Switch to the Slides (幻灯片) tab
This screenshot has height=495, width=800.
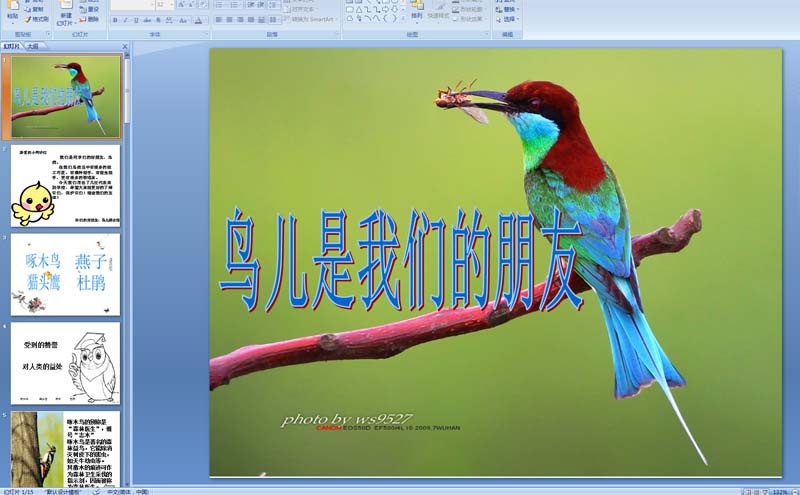[12, 46]
